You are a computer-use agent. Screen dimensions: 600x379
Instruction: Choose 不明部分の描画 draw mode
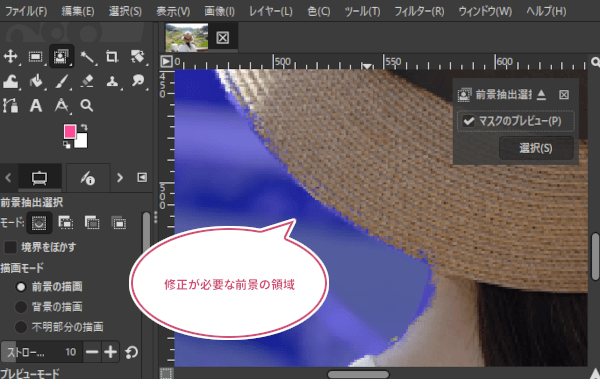(x=21, y=327)
